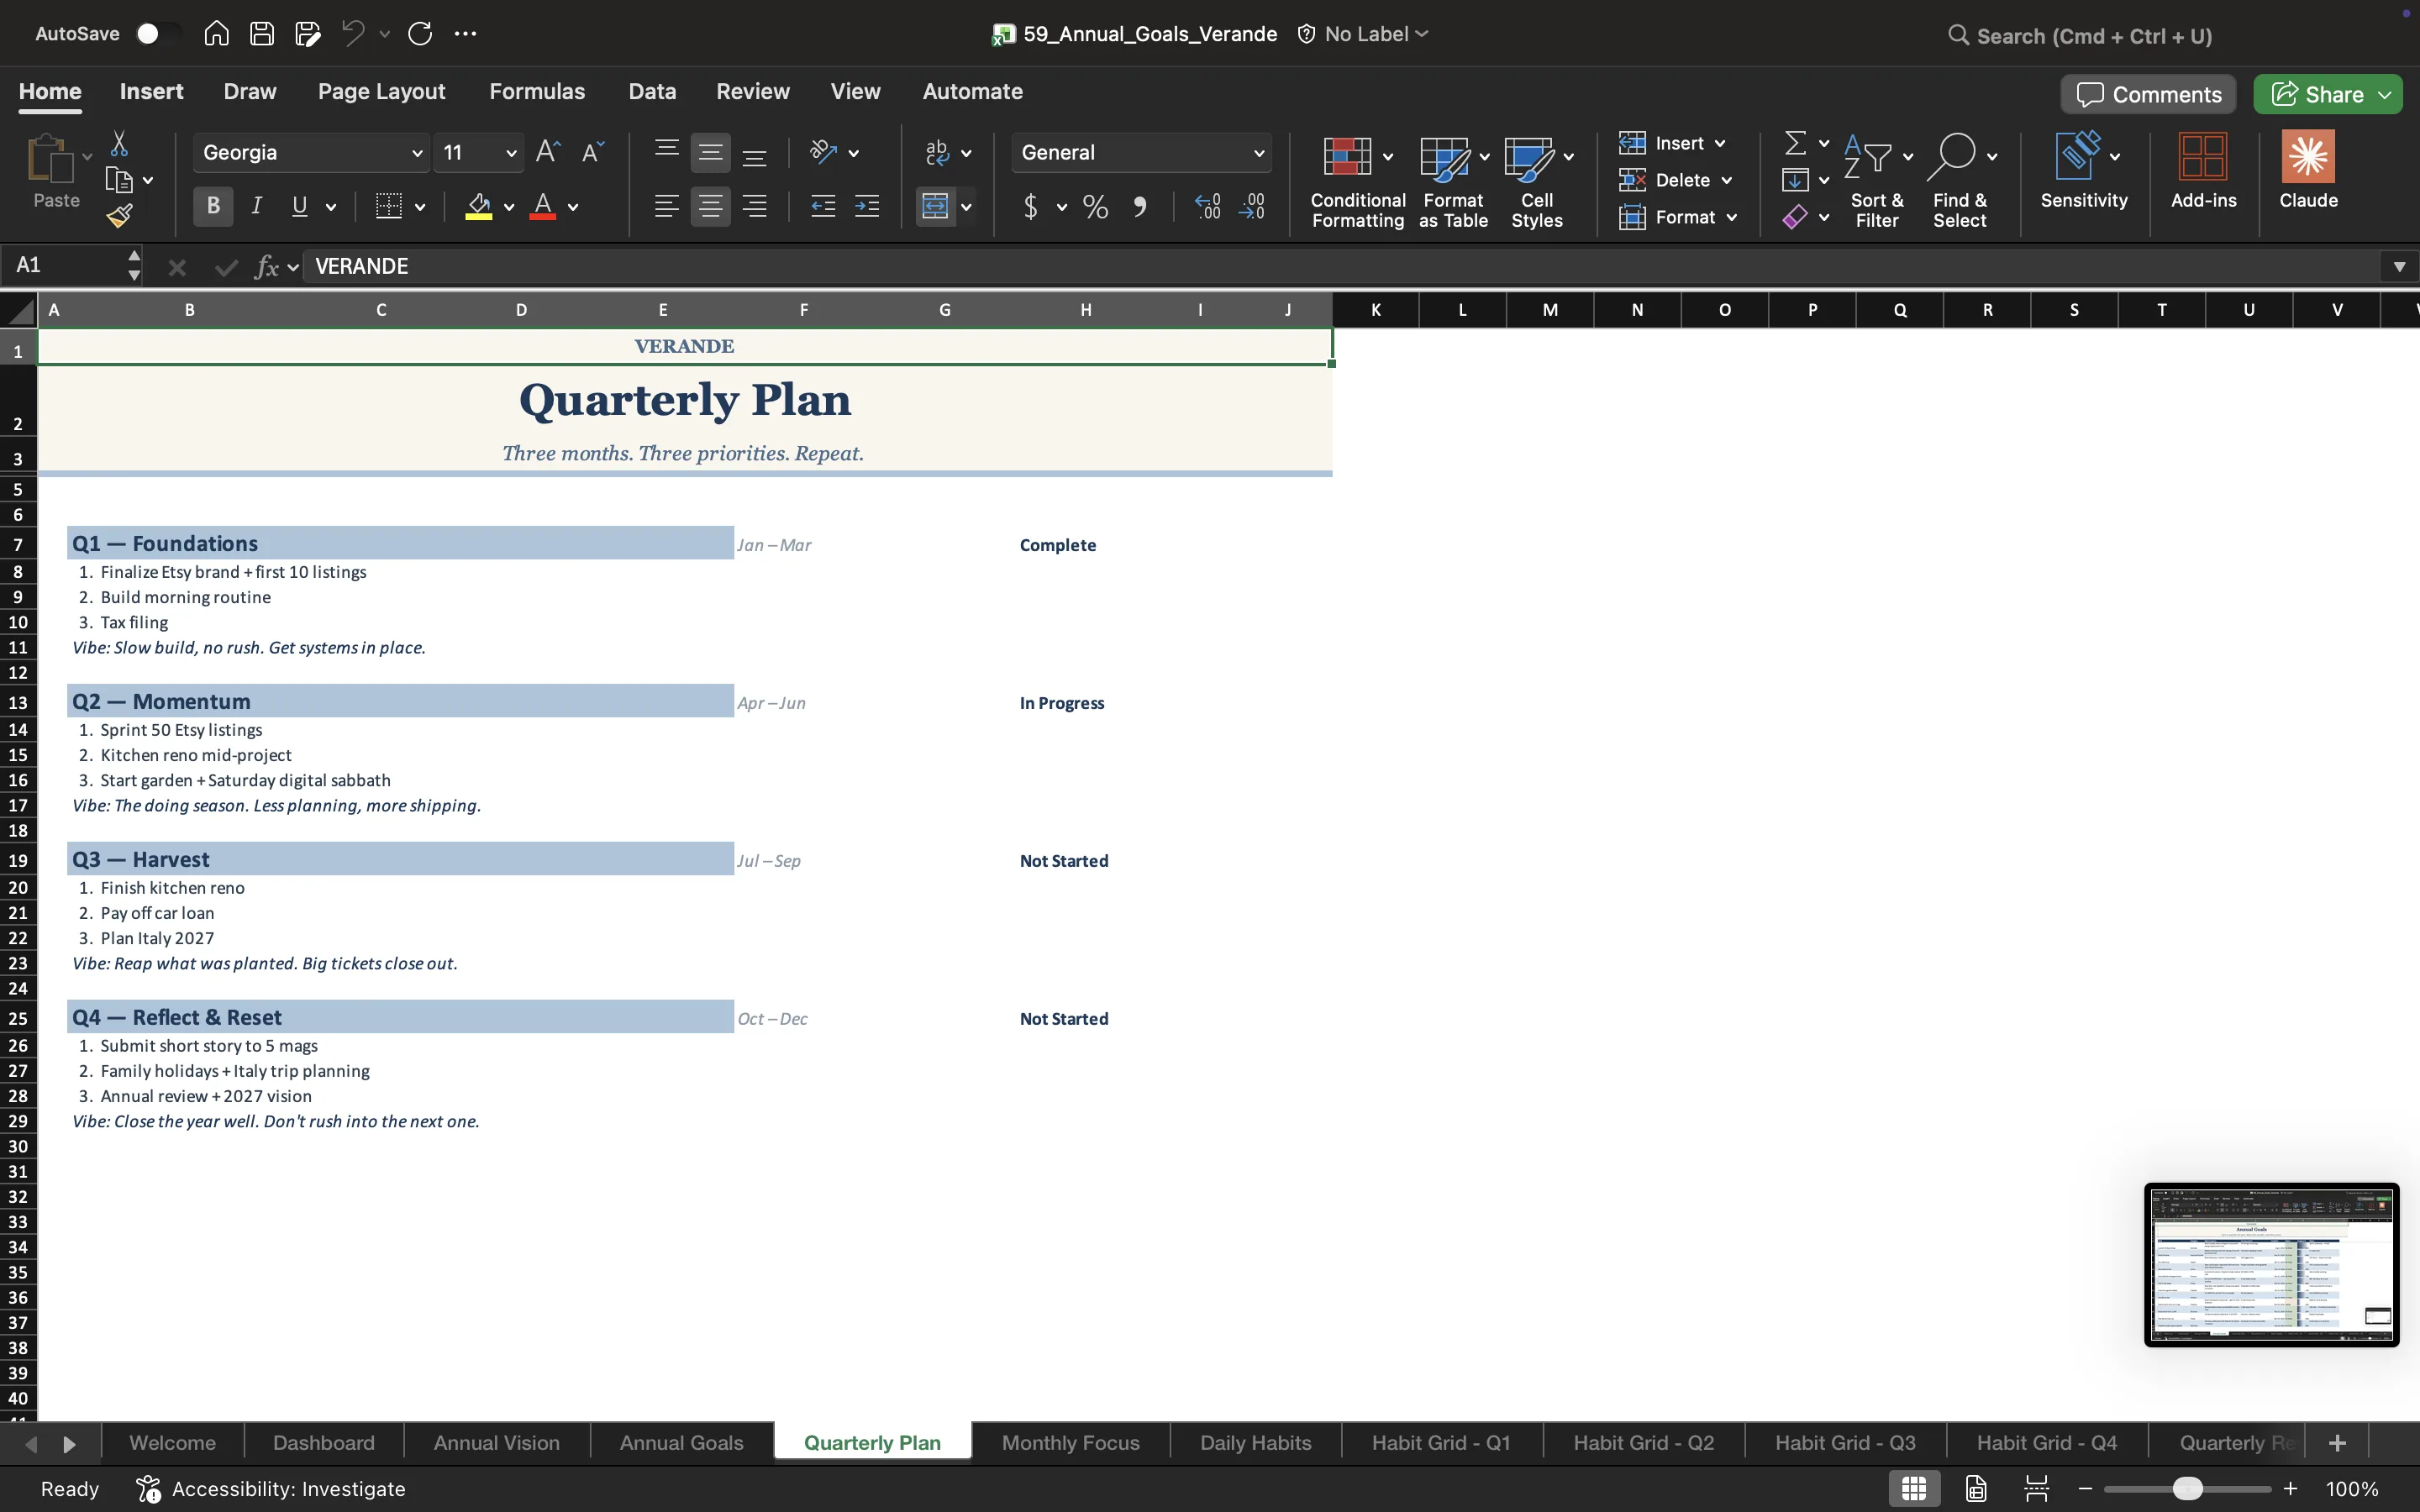
Task: Click the Borders icon
Action: point(389,206)
